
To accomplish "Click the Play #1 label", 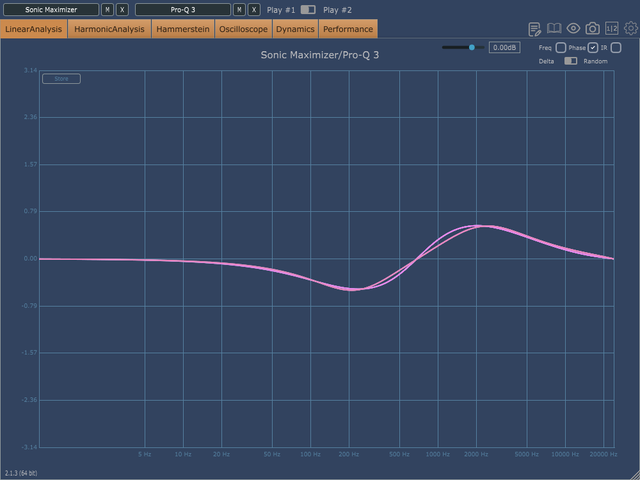I will [x=281, y=10].
